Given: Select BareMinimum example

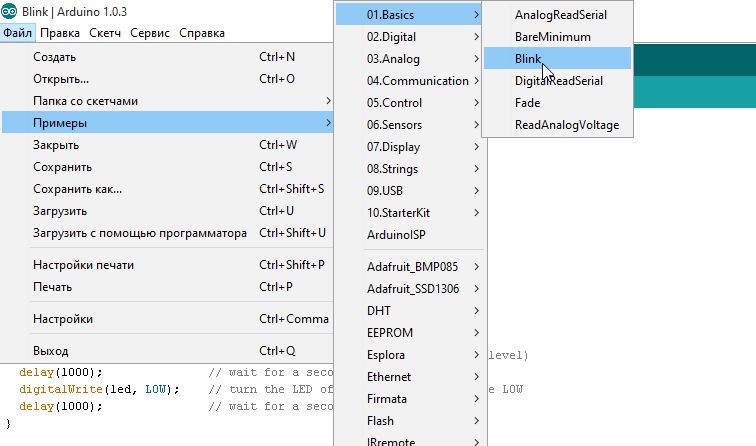Looking at the screenshot, I should 557,37.
